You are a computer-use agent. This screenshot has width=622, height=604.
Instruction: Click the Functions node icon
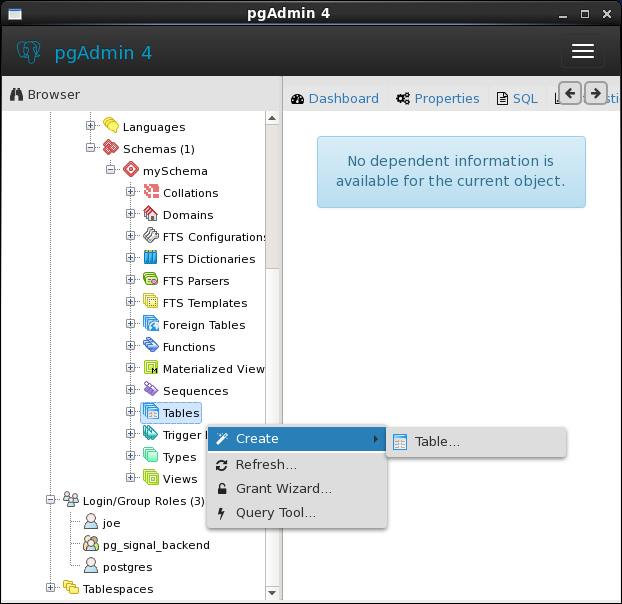pos(151,346)
